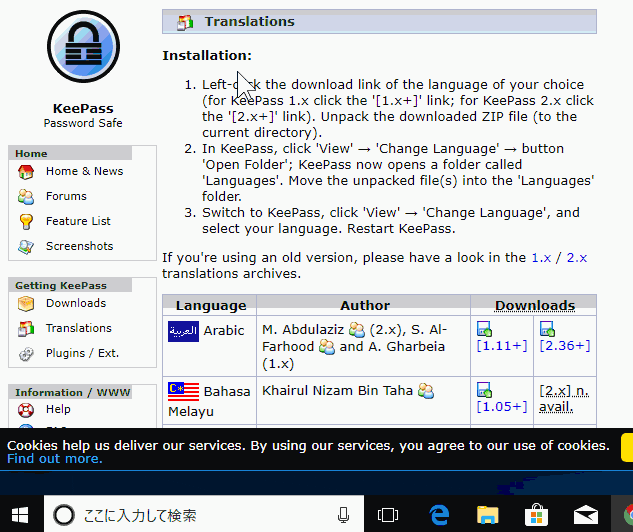Click the Bahasa Melayu Malaysian flag image

183,391
